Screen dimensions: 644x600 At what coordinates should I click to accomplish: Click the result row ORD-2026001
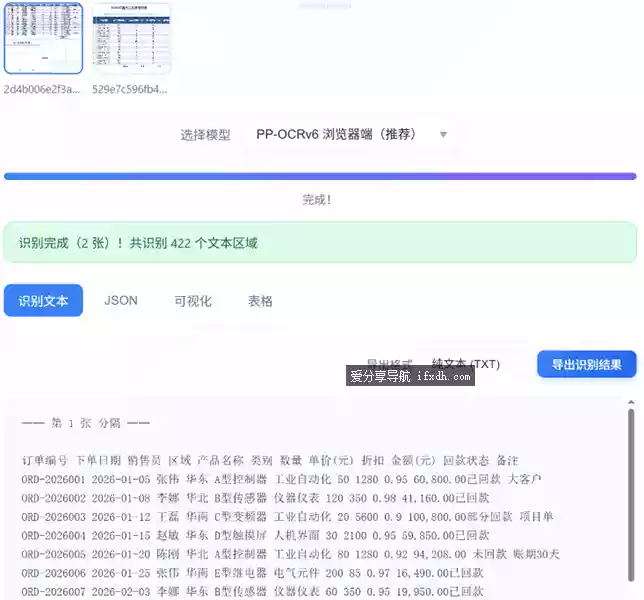281,479
